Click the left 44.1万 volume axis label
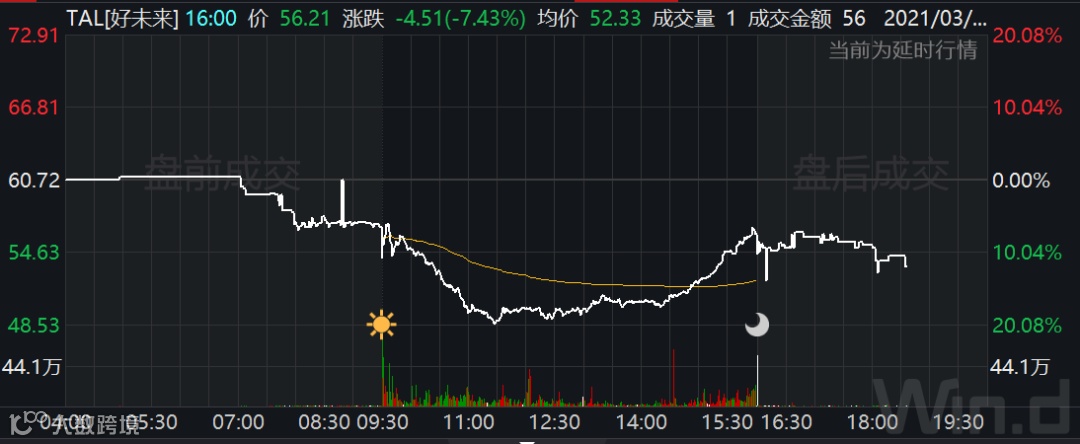Viewport: 1080px width, 444px height. pos(32,367)
